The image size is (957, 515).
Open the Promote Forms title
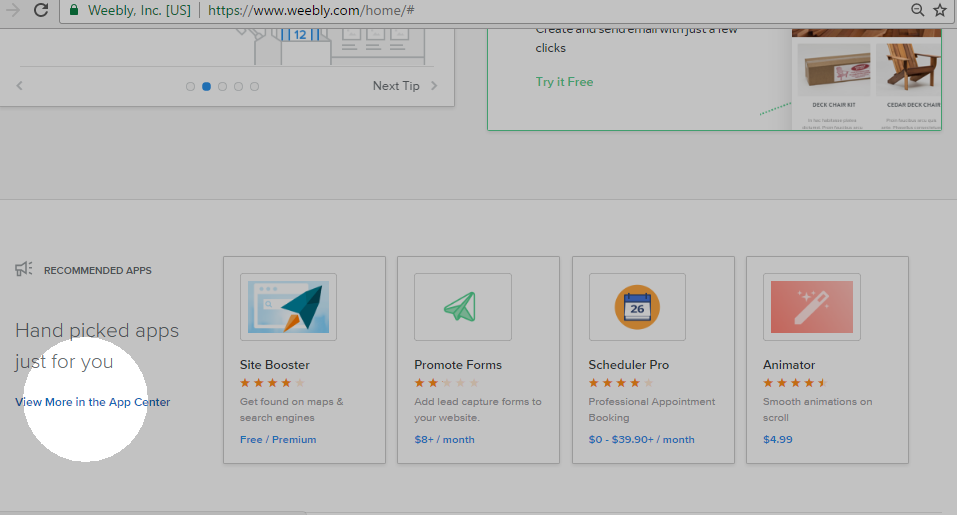point(458,365)
